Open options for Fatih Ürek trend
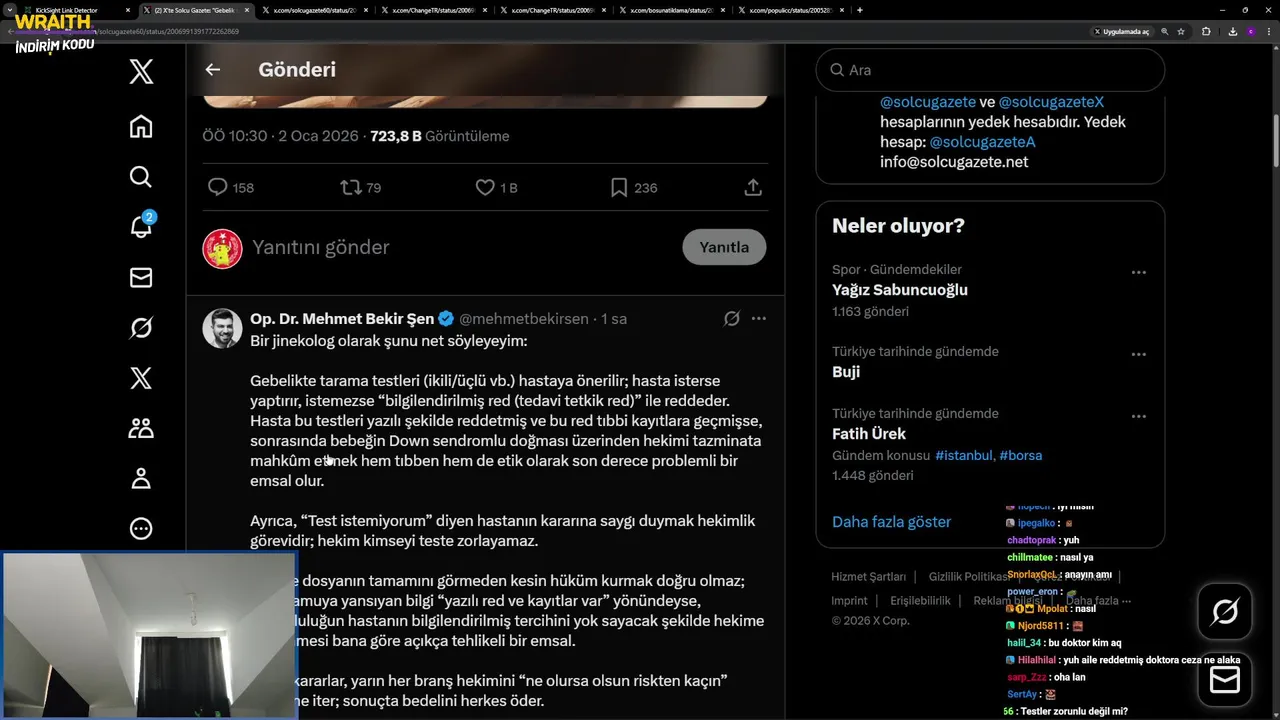 1138,416
